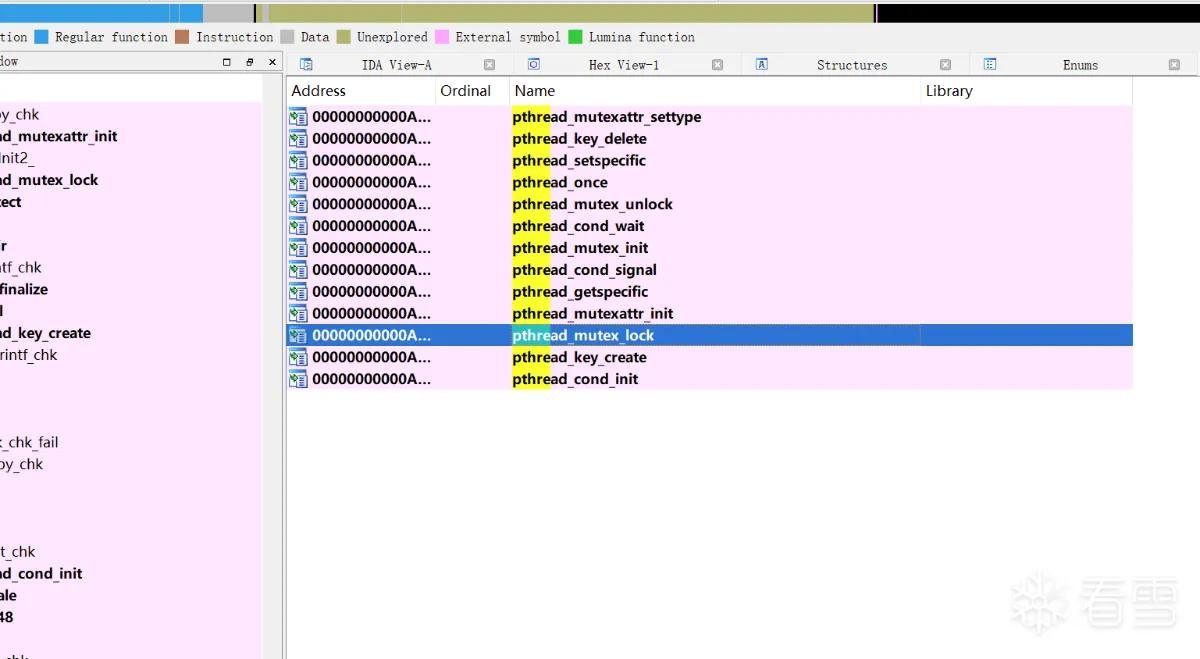The width and height of the screenshot is (1200, 659).
Task: Close the Enums tab
Action: click(1174, 65)
